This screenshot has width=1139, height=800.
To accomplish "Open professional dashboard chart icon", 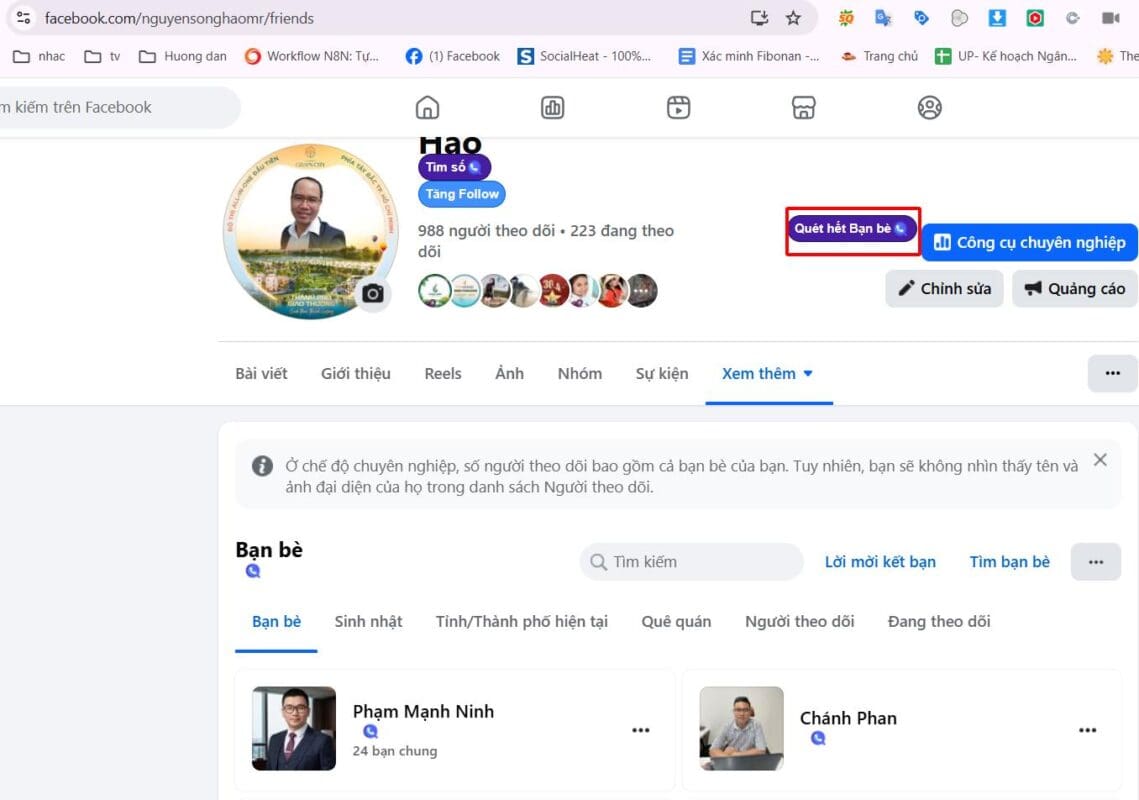I will (552, 108).
